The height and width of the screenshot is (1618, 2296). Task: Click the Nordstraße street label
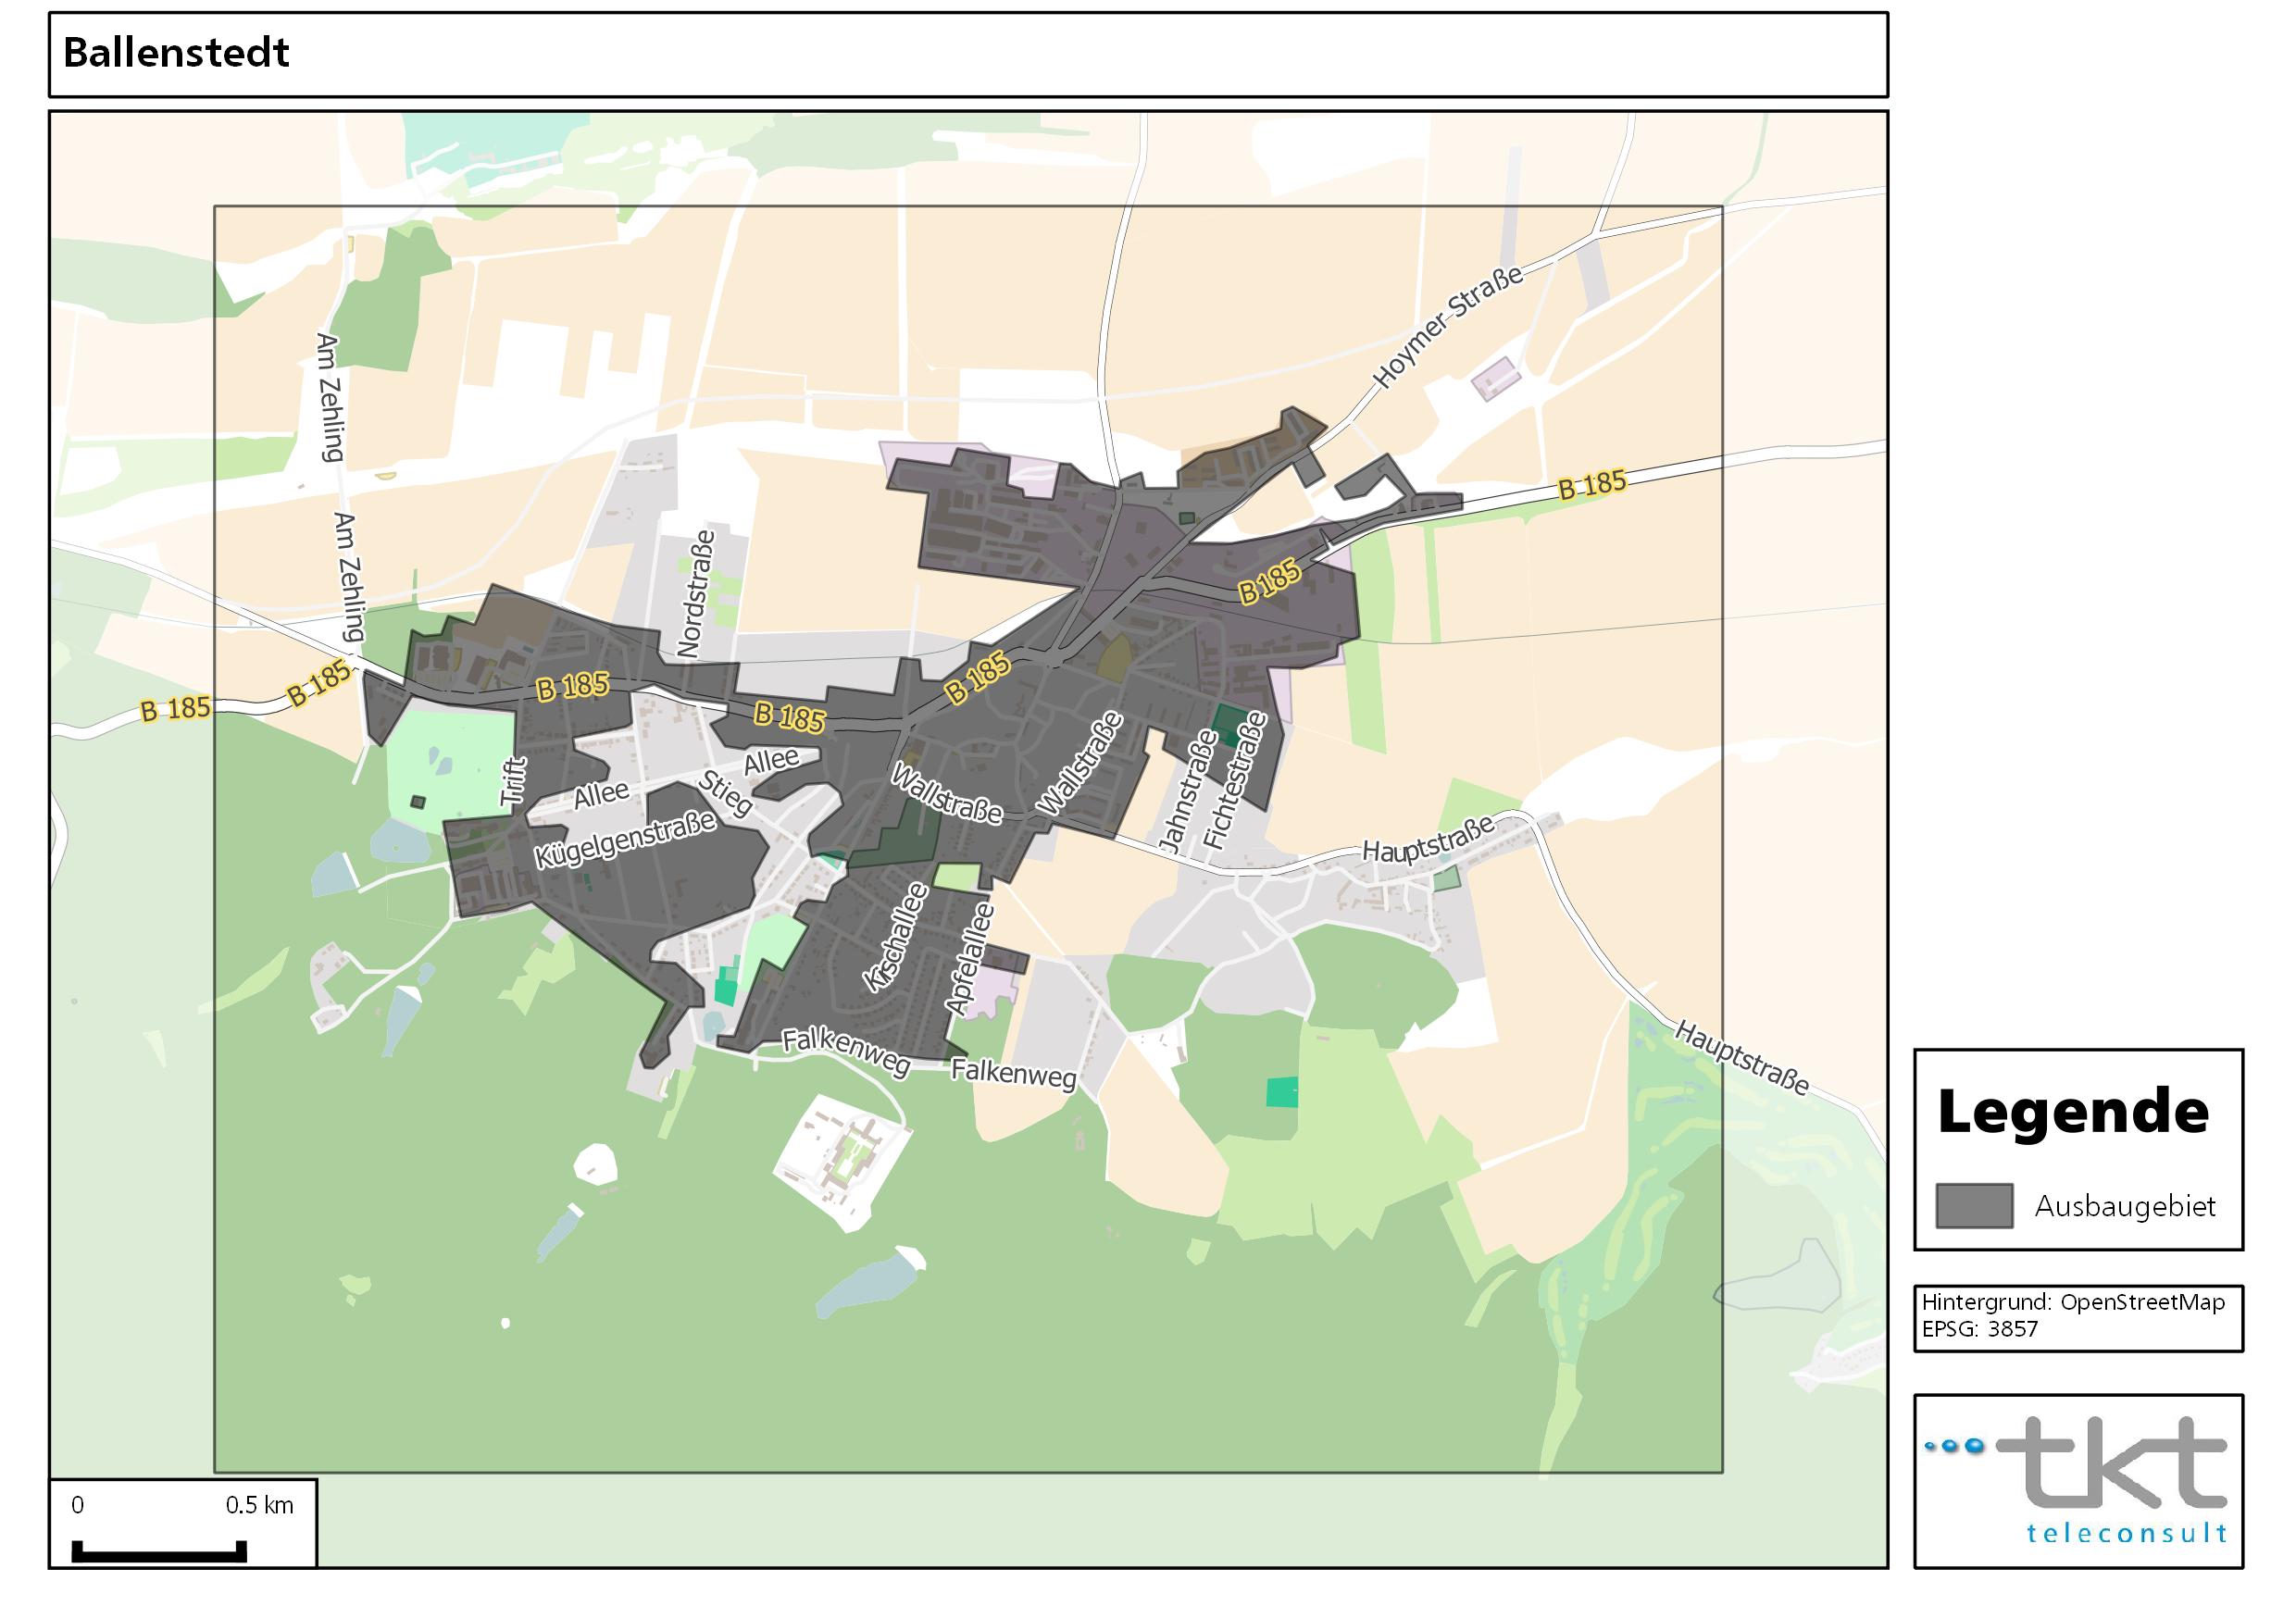(697, 593)
